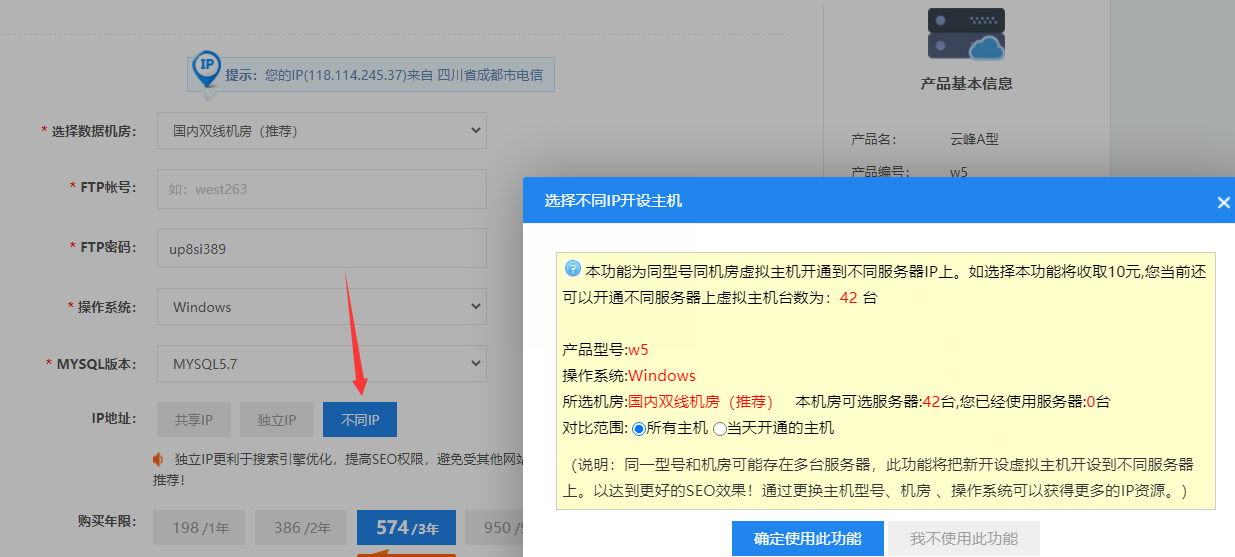The width and height of the screenshot is (1235, 557).
Task: Select the 当天开通的主机 radio option
Action: coord(719,428)
